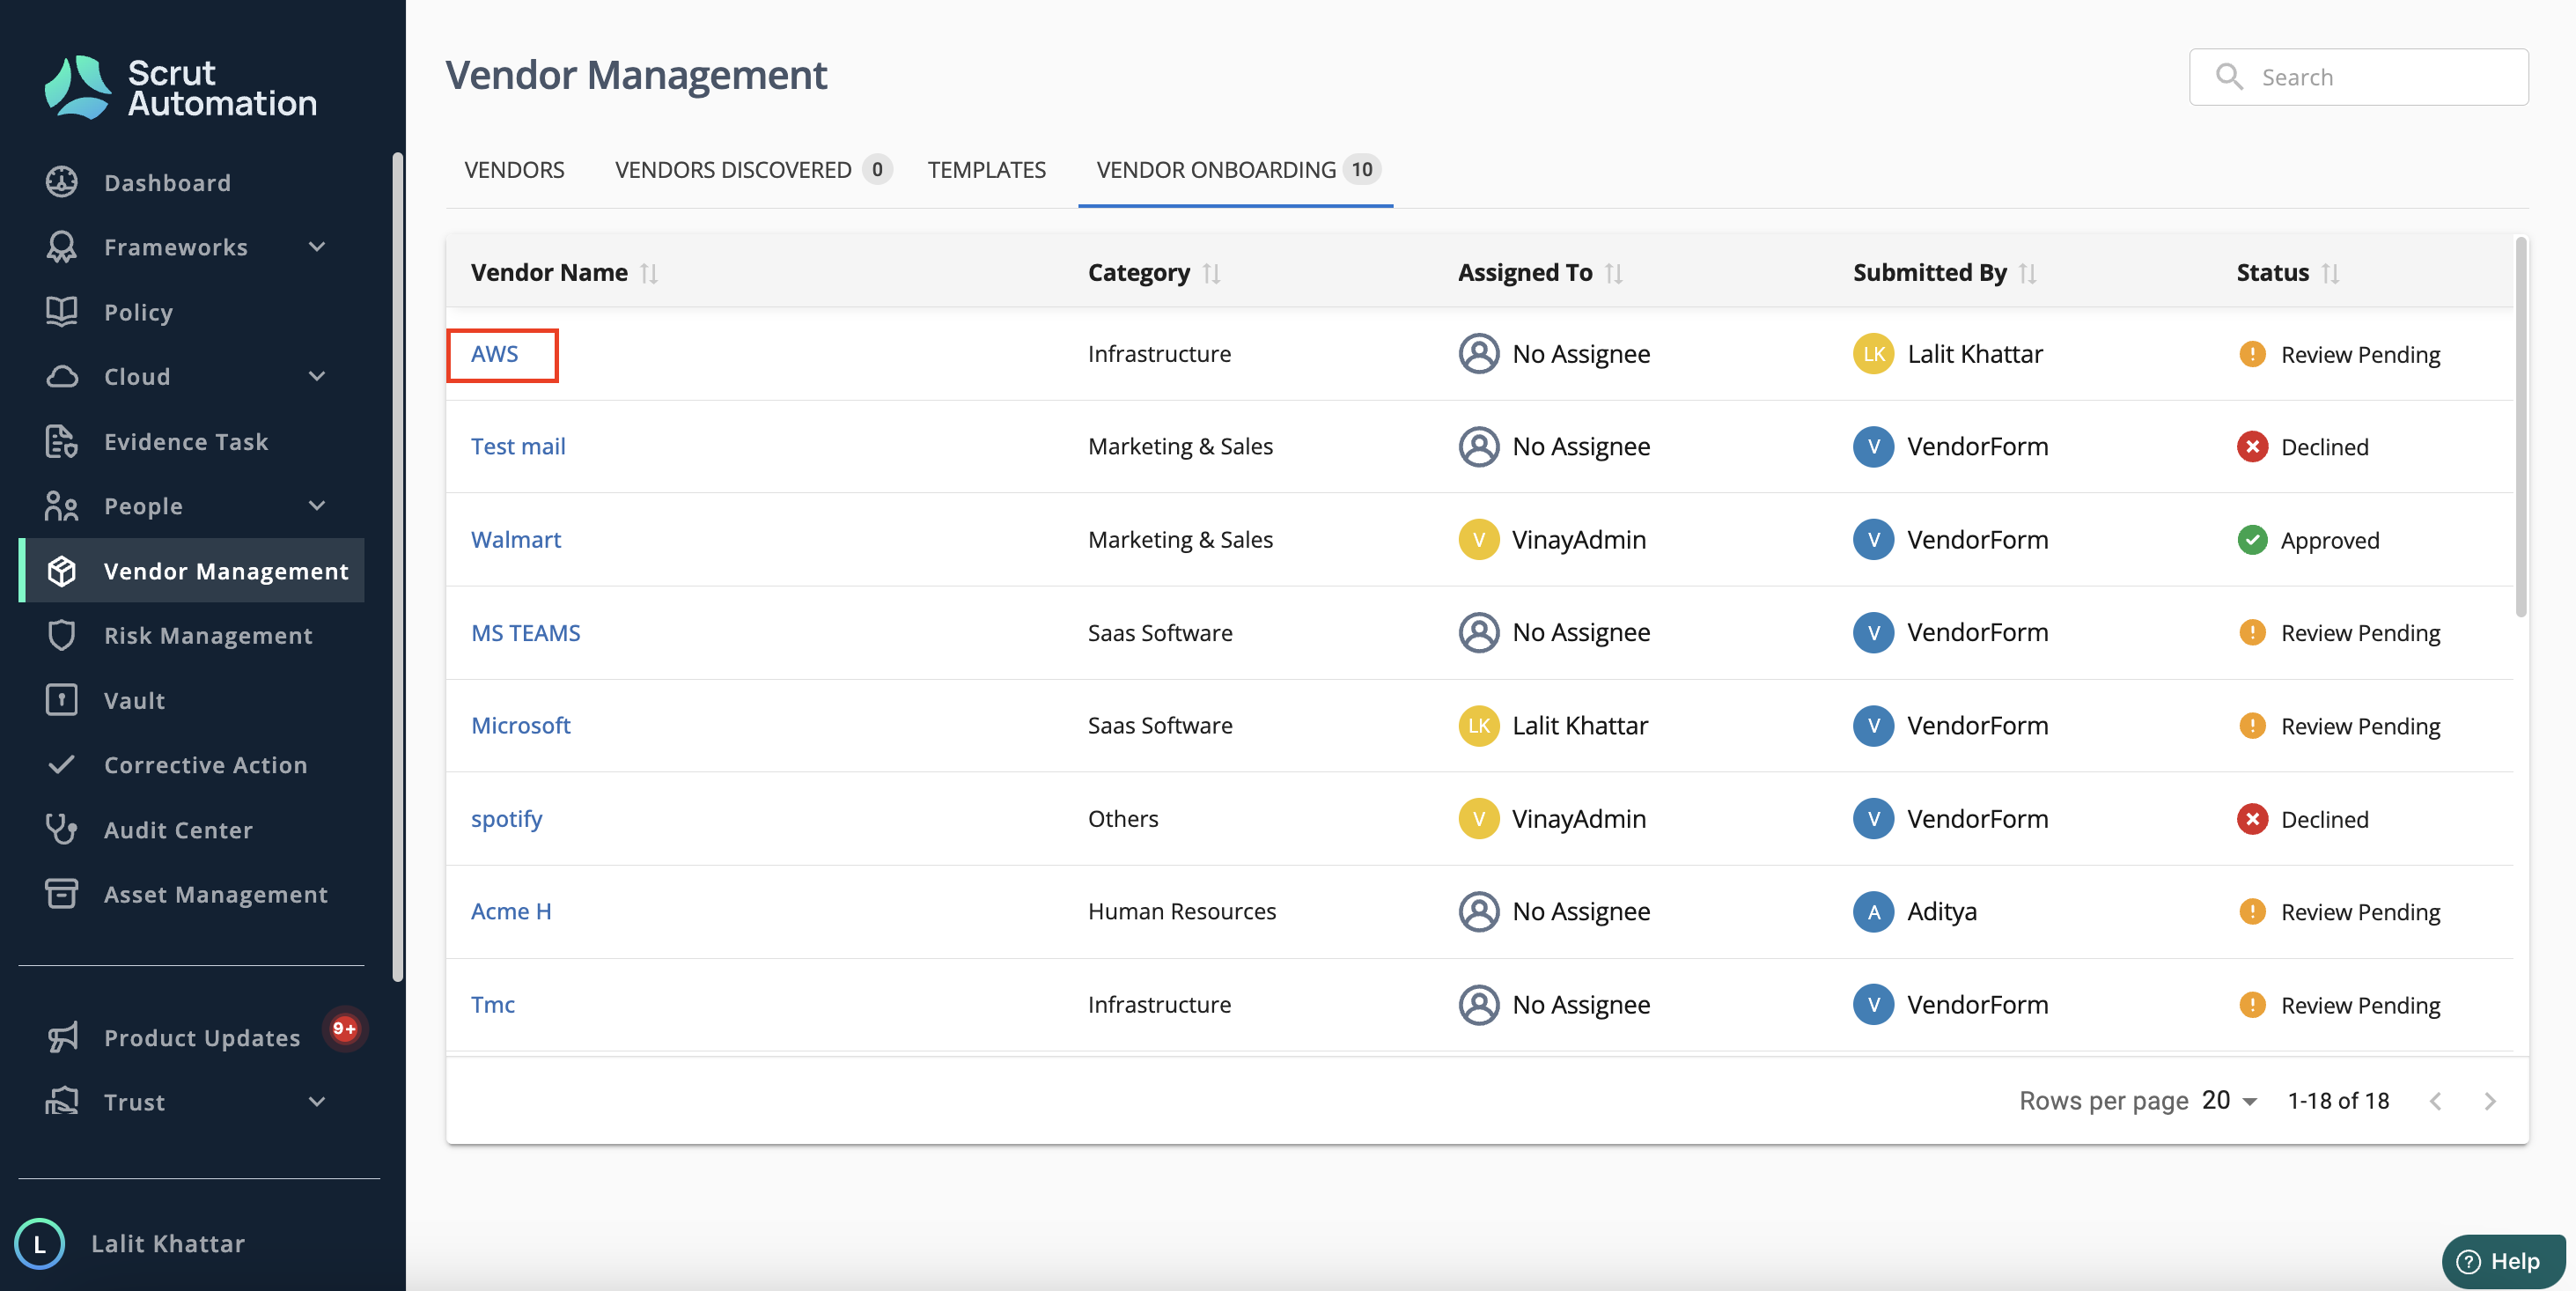Sort by Submitted By column arrows

pos(2028,273)
